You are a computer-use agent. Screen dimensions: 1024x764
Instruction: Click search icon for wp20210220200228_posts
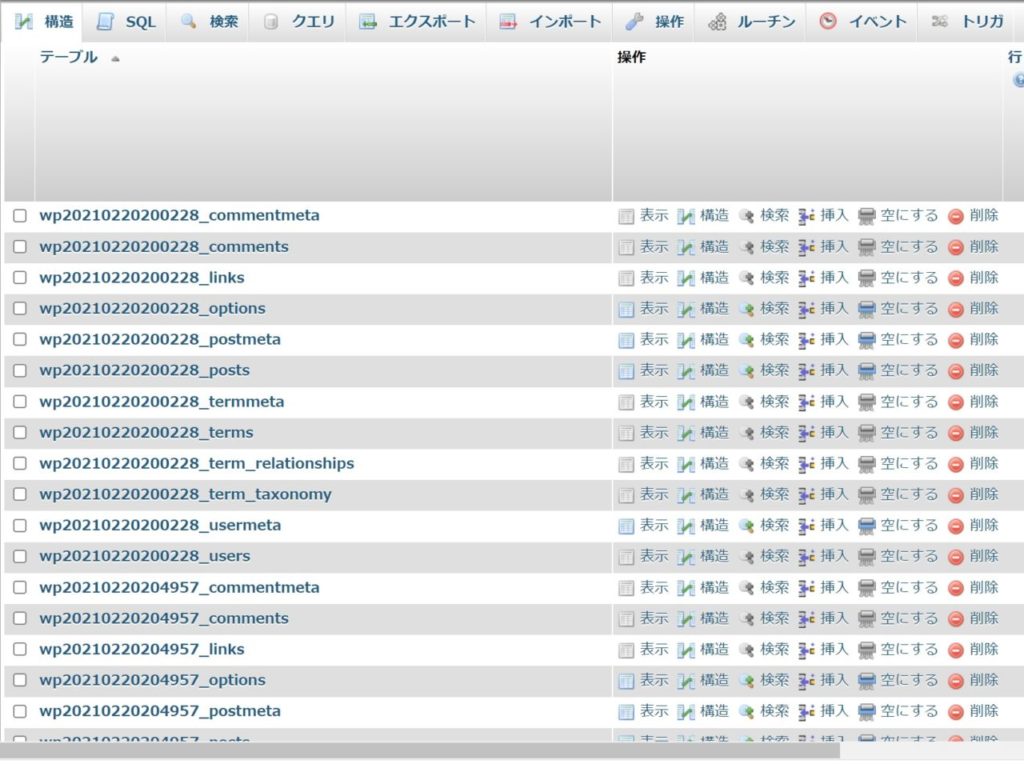coord(746,371)
